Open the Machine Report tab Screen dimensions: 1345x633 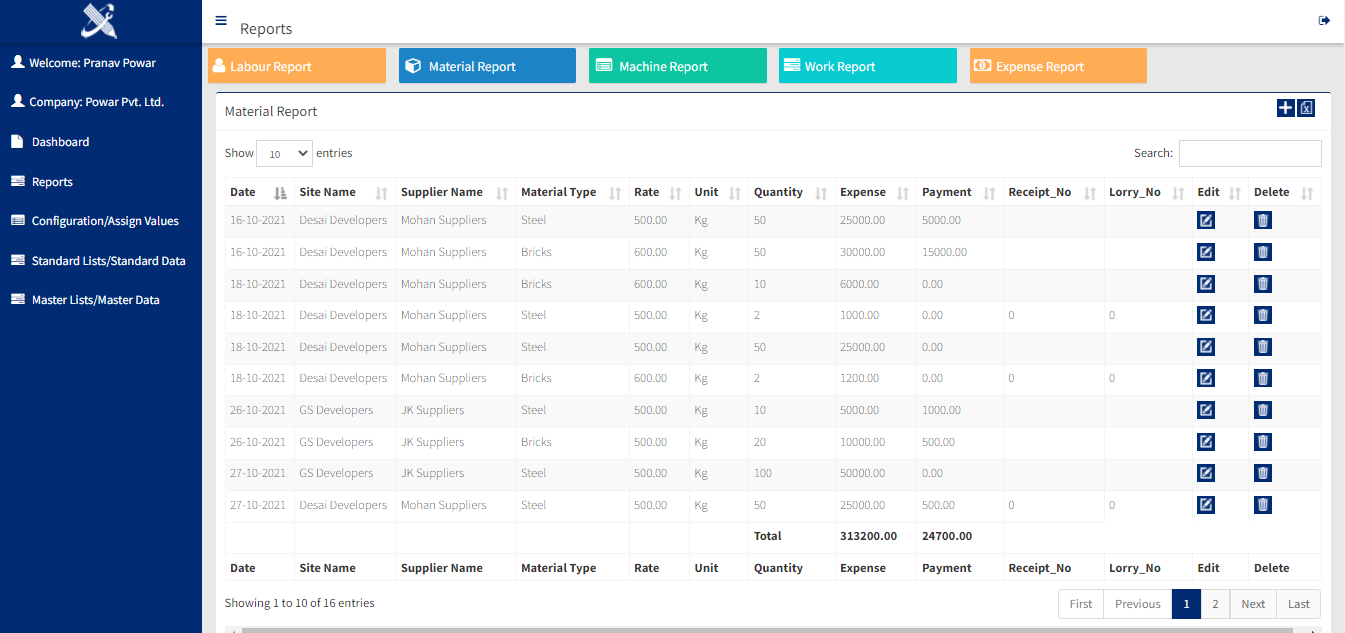[678, 66]
